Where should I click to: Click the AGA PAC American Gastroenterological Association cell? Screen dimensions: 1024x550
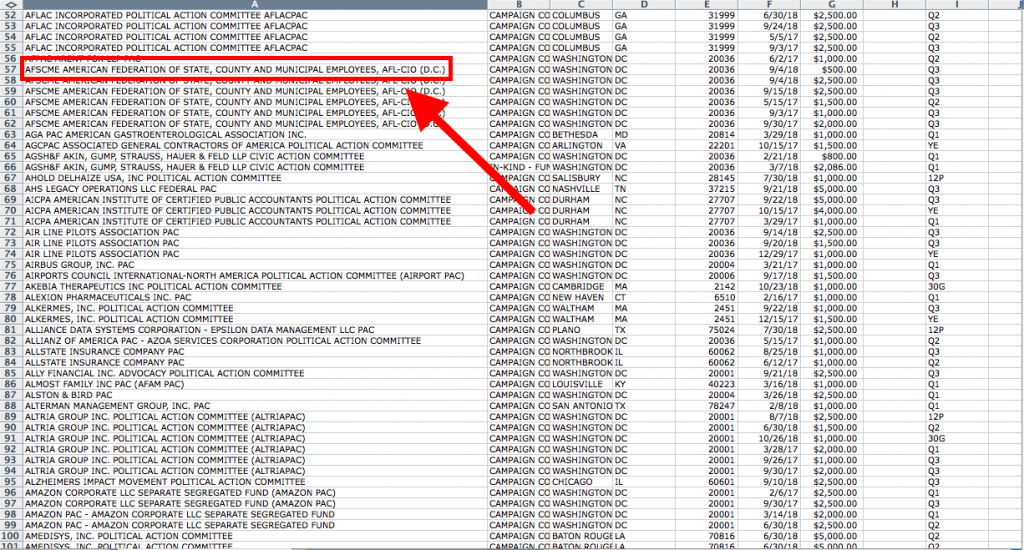[255, 135]
